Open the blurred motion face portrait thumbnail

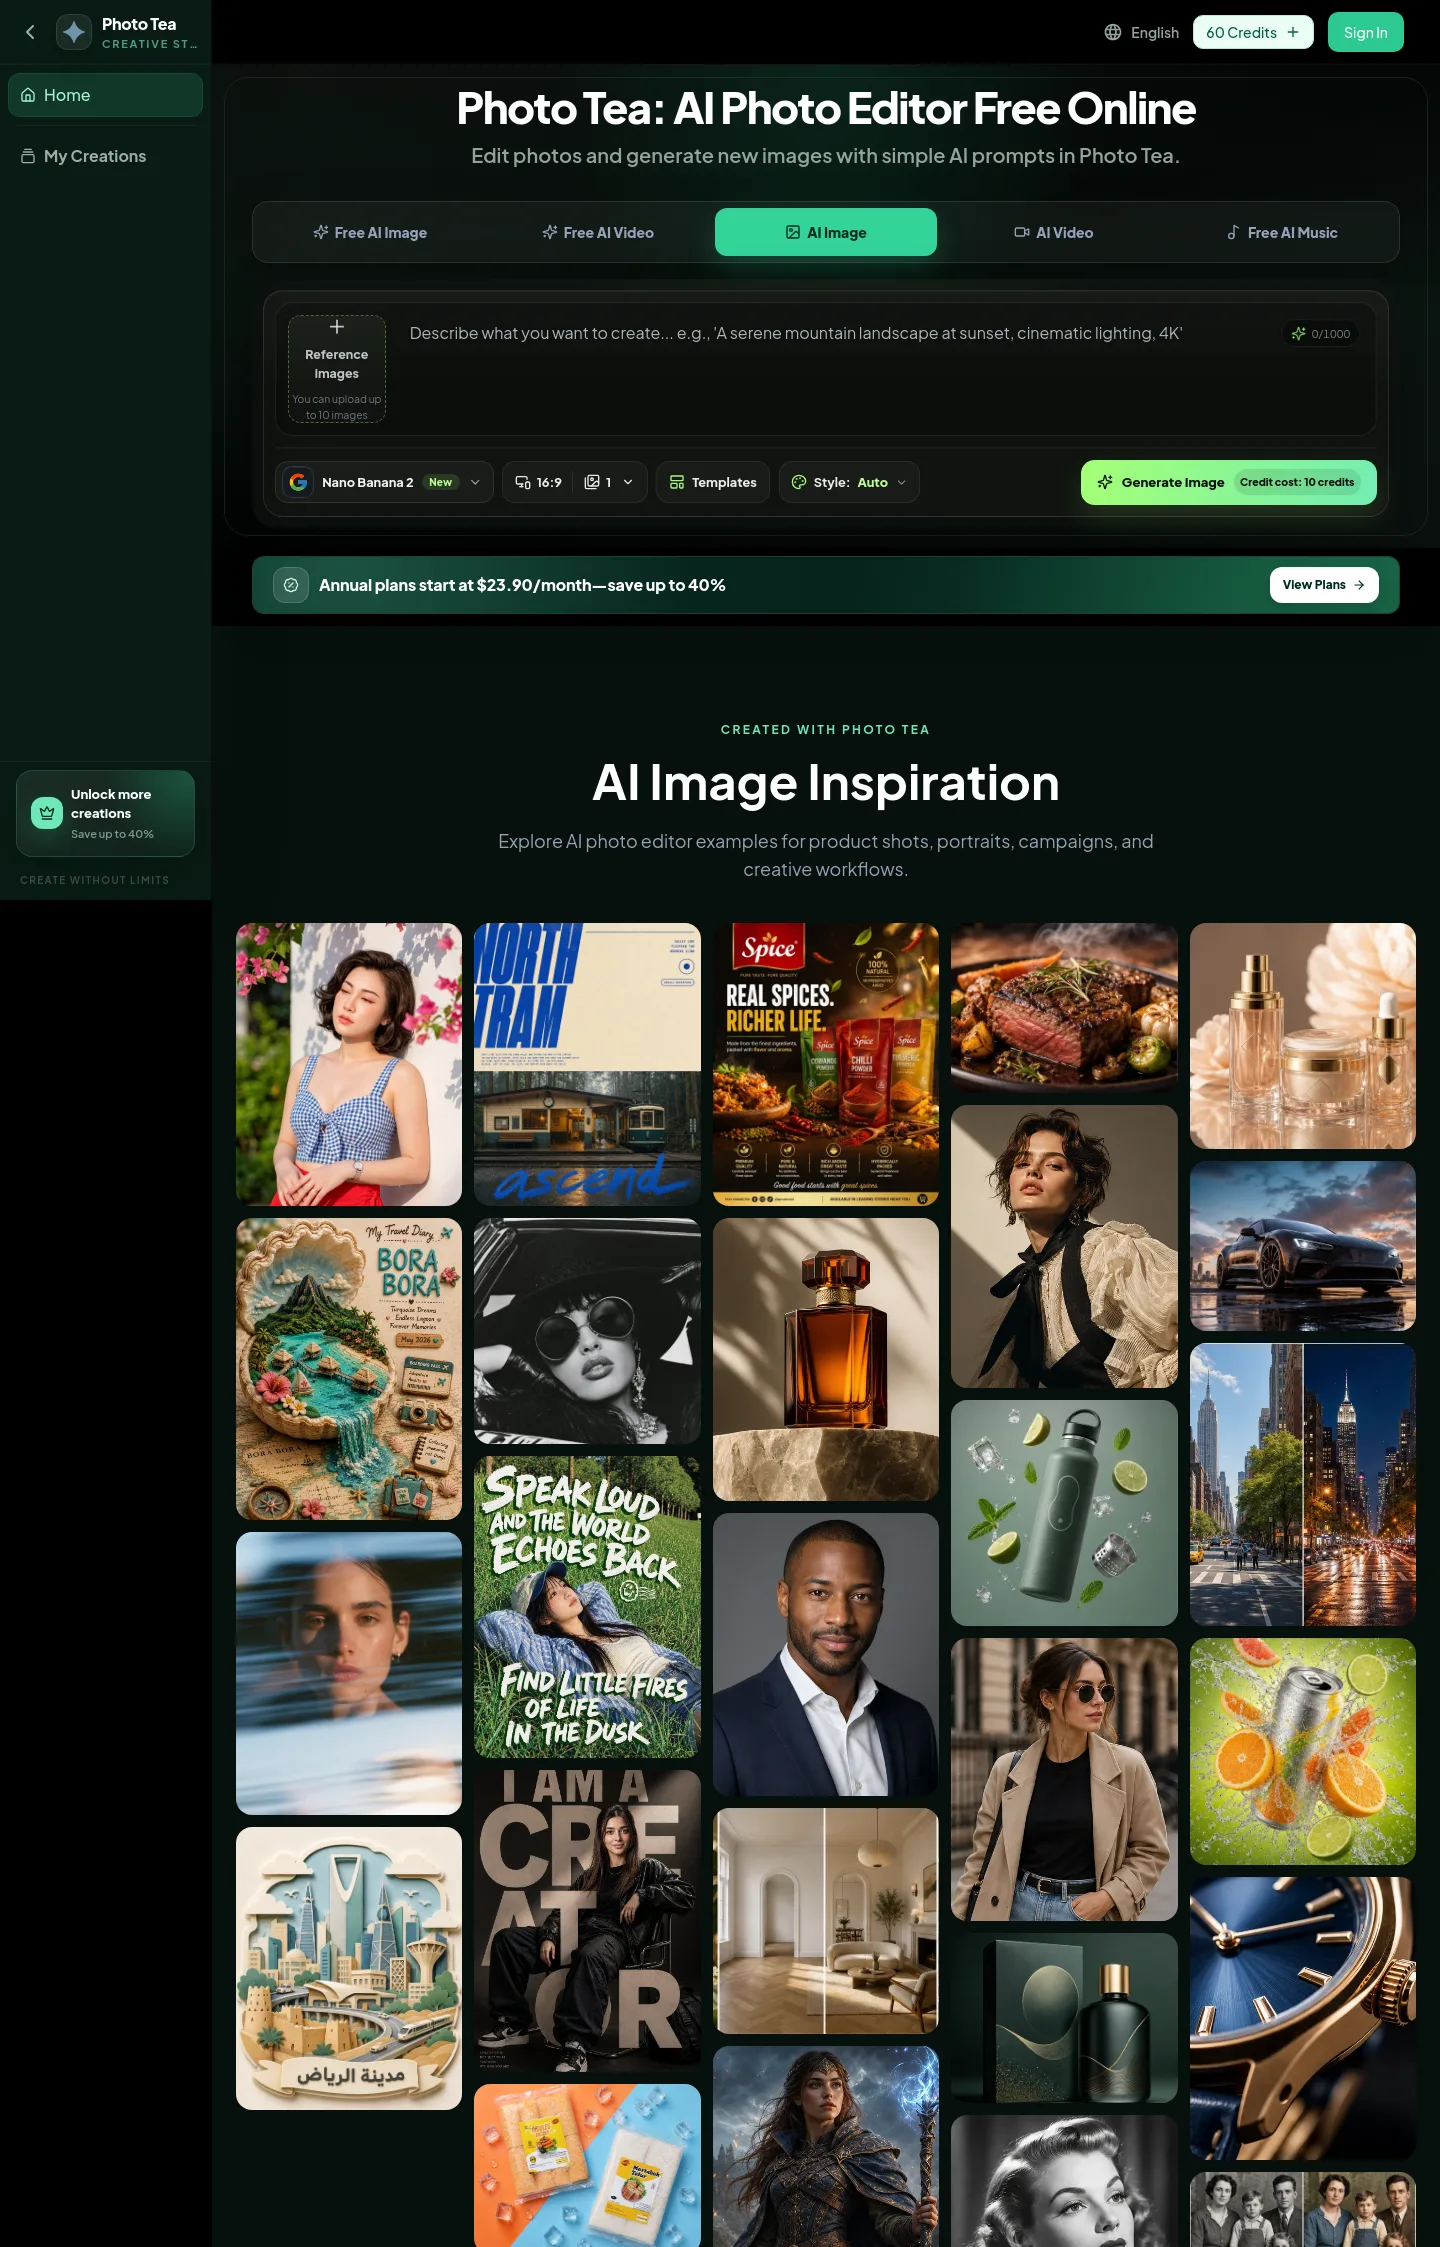[x=349, y=1673]
